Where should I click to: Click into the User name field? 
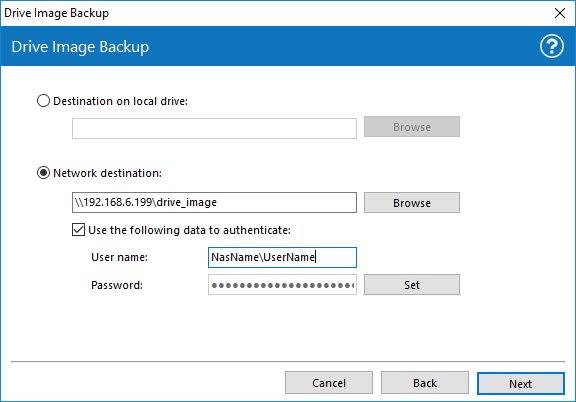[282, 257]
